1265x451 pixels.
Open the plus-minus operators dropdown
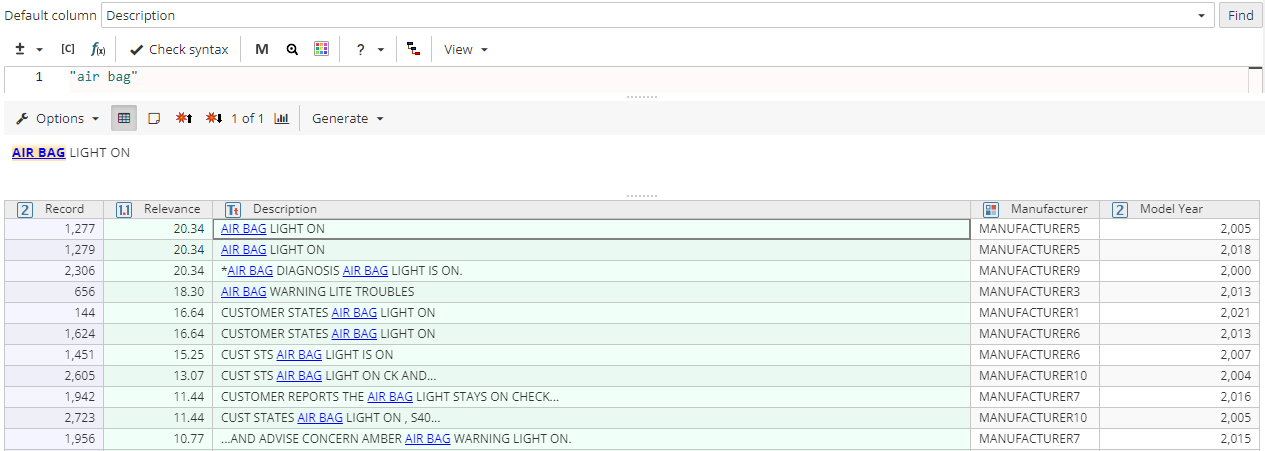pos(29,49)
